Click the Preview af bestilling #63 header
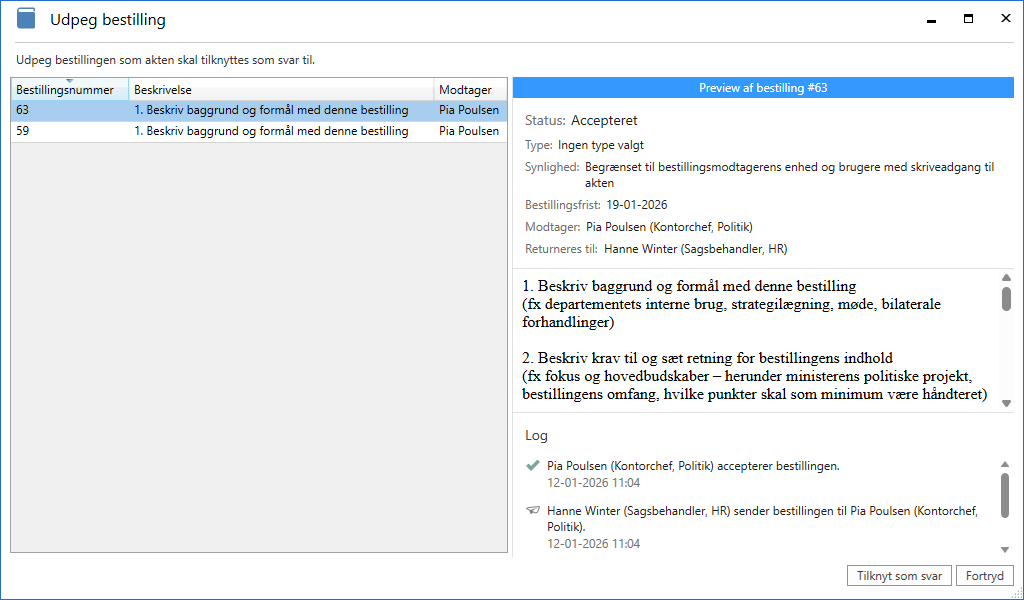This screenshot has height=600, width=1024. click(x=762, y=88)
